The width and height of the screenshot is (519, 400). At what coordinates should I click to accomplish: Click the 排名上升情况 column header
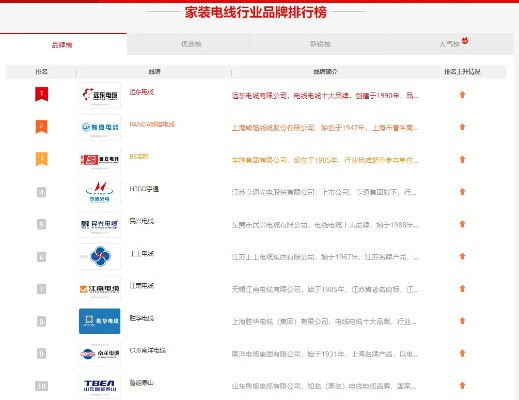462,72
